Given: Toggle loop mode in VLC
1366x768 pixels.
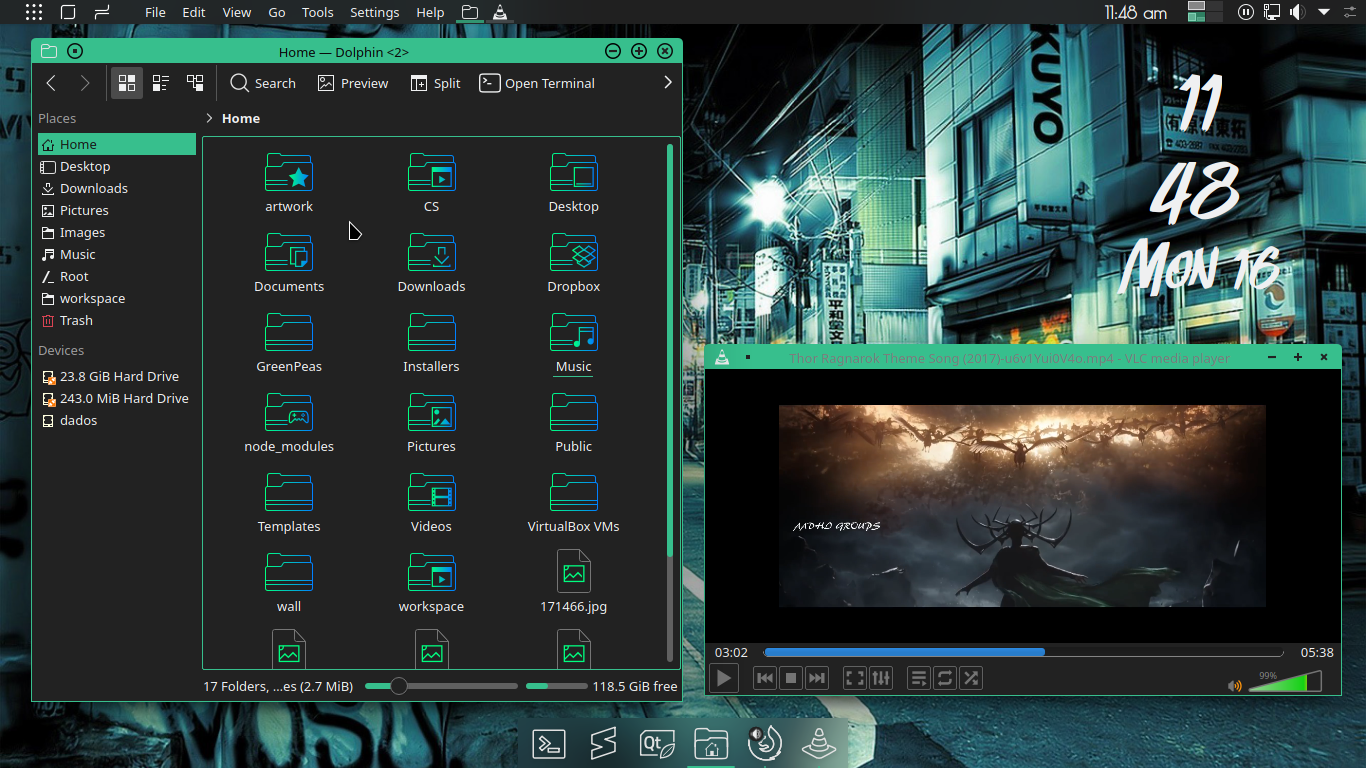Looking at the screenshot, I should [945, 678].
